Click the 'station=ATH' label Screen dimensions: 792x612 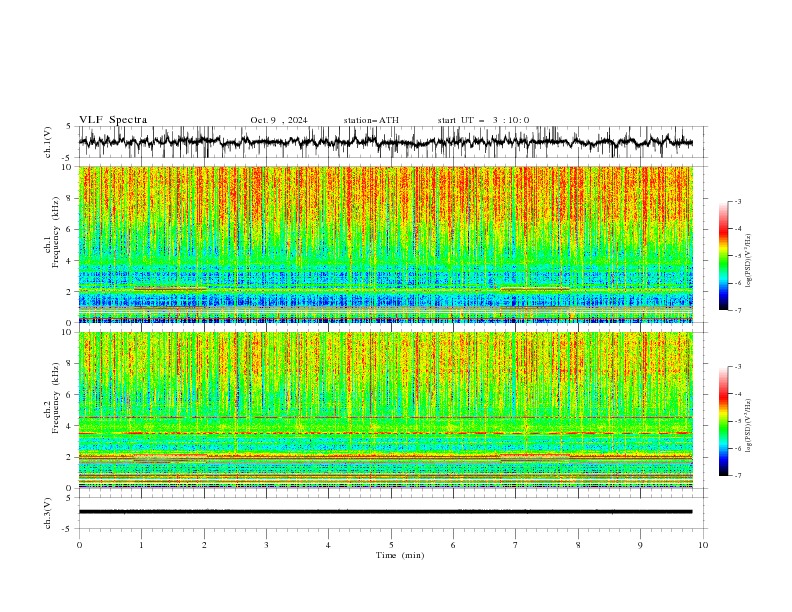(x=371, y=120)
